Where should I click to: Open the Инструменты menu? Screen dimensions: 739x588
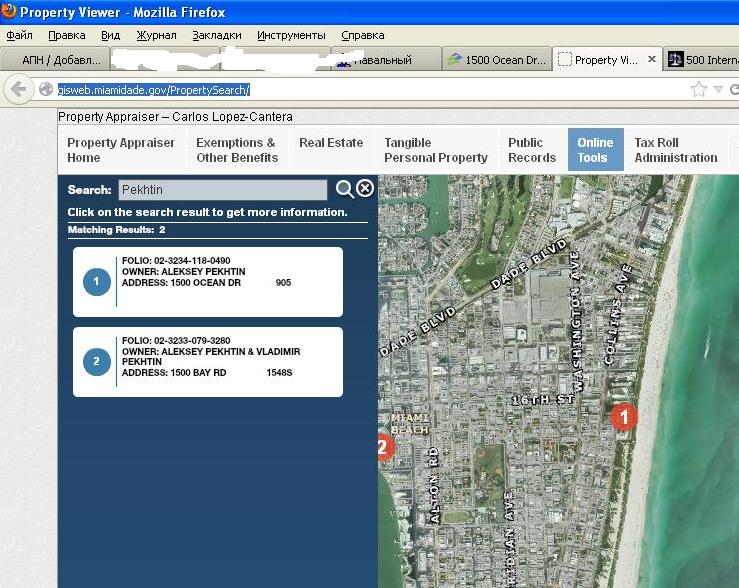[x=291, y=35]
